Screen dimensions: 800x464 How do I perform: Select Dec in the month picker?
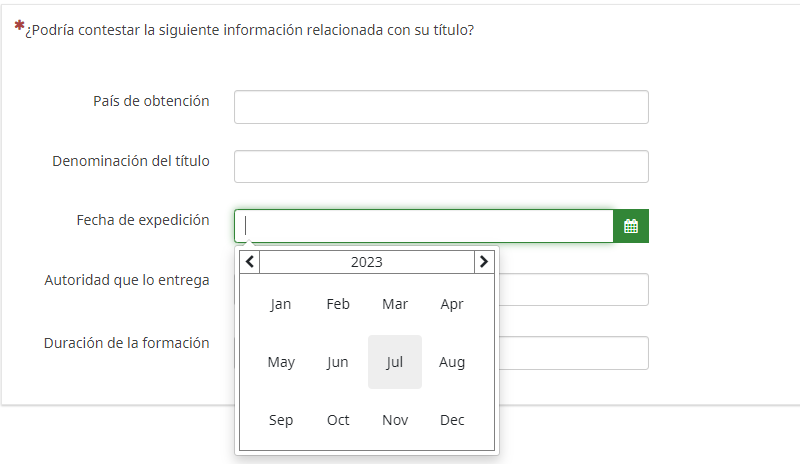coord(452,420)
